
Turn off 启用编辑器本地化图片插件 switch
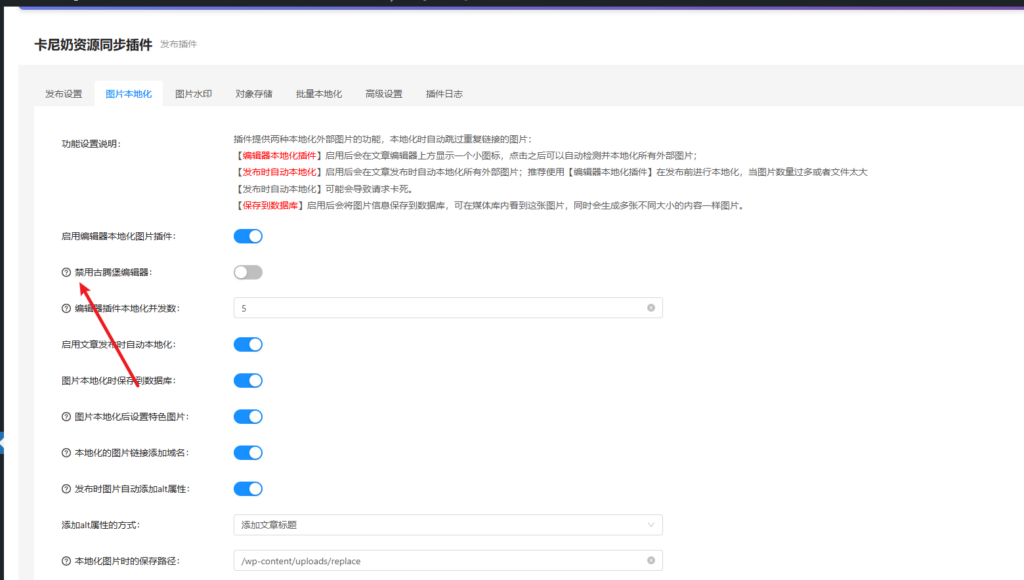click(x=247, y=235)
